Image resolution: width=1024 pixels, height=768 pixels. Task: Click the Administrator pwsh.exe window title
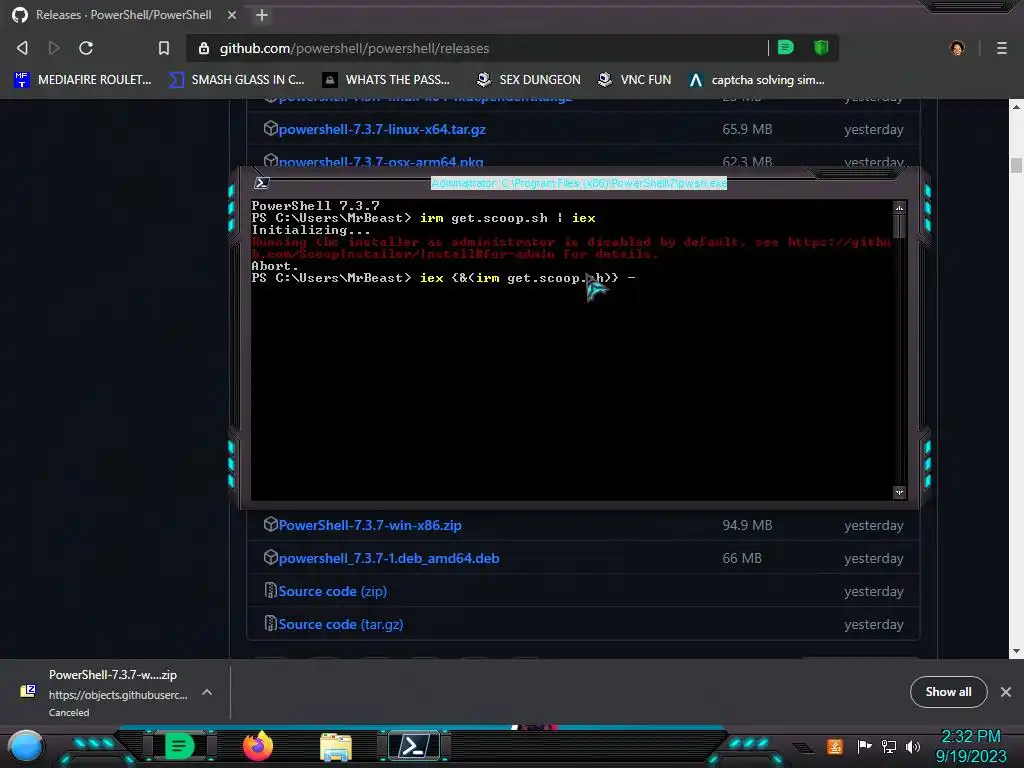coord(579,184)
